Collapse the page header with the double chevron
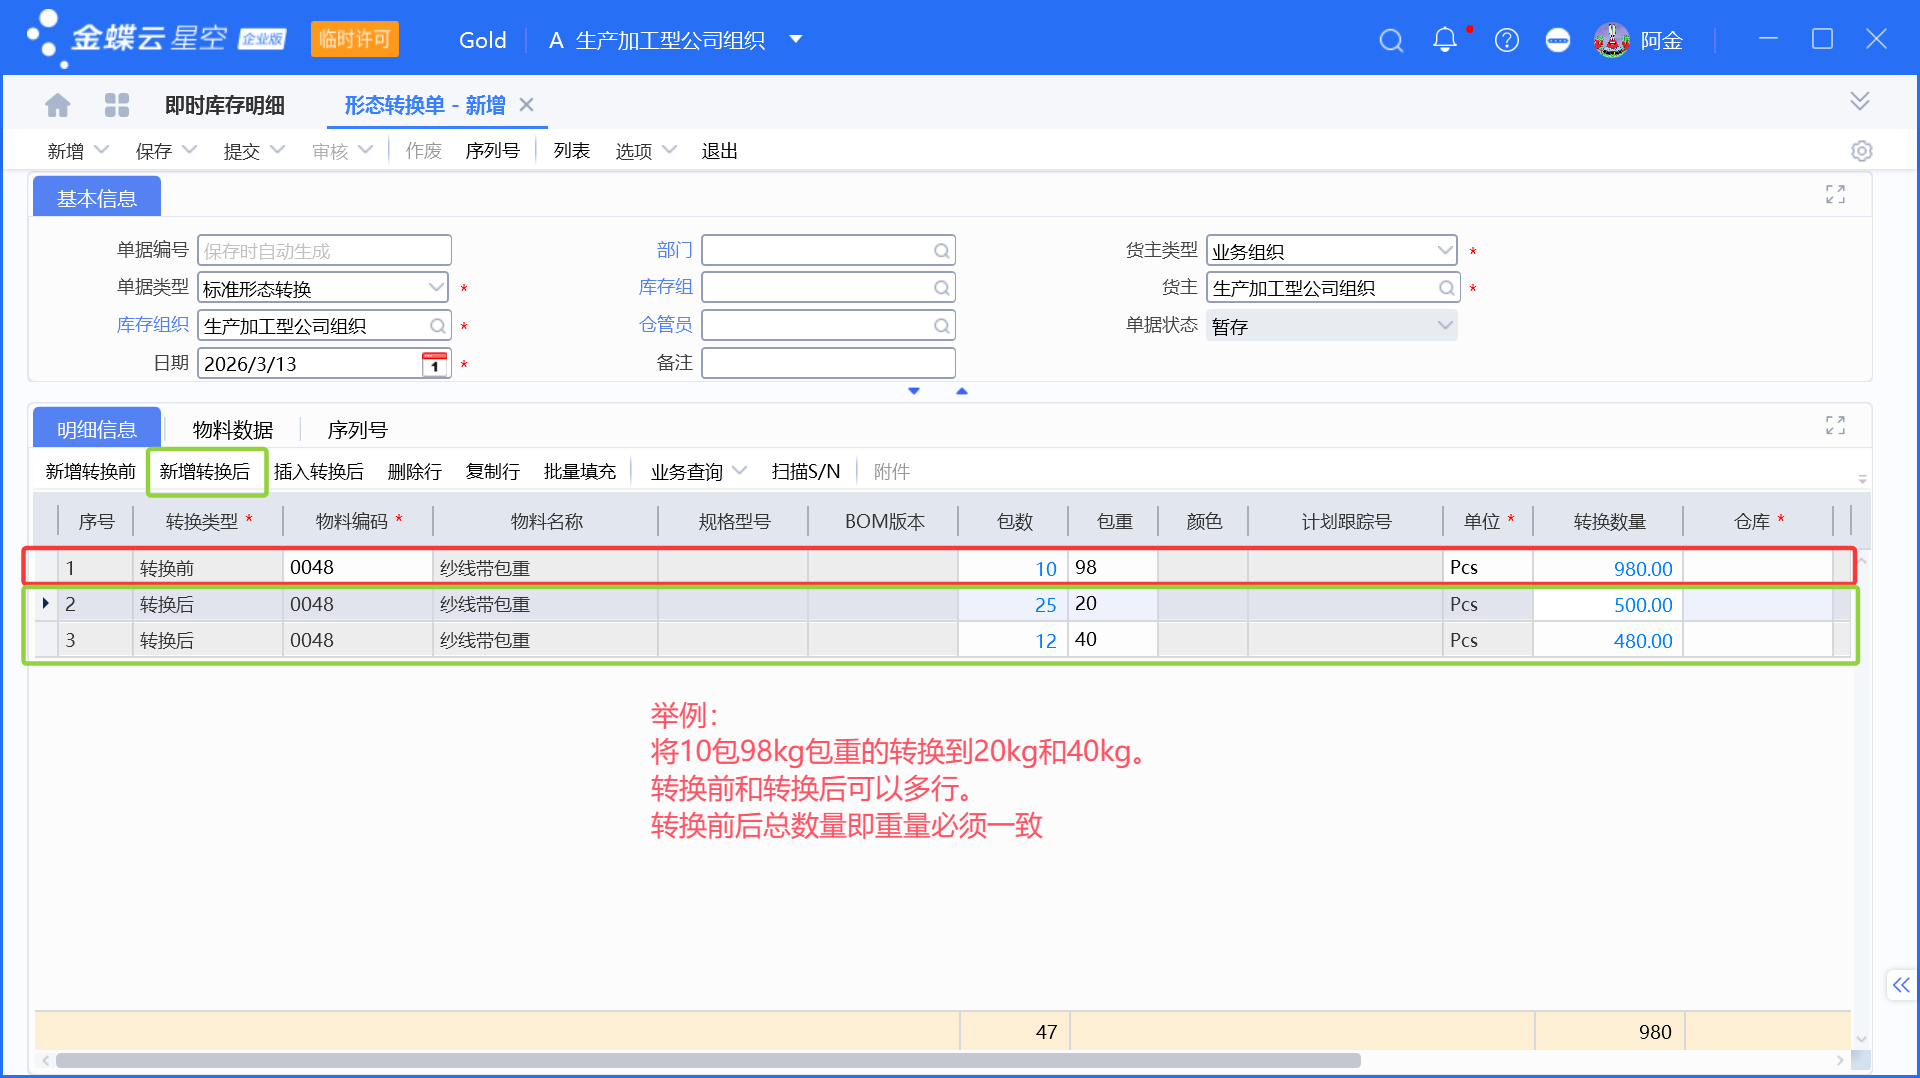 tap(1860, 100)
